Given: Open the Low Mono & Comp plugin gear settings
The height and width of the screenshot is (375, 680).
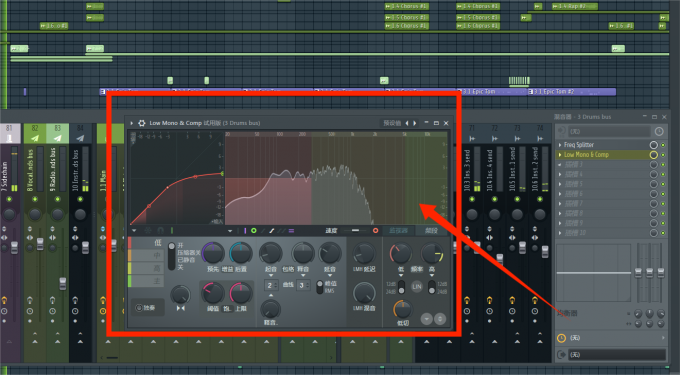Looking at the screenshot, I should tap(142, 123).
